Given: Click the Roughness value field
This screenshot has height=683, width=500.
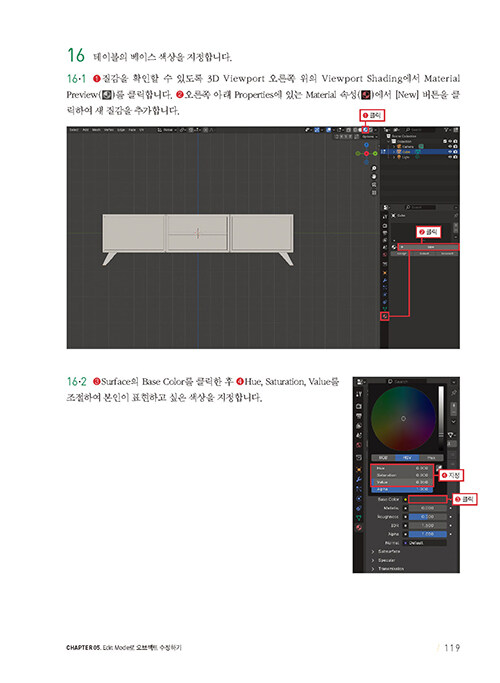Looking at the screenshot, I should tap(428, 517).
